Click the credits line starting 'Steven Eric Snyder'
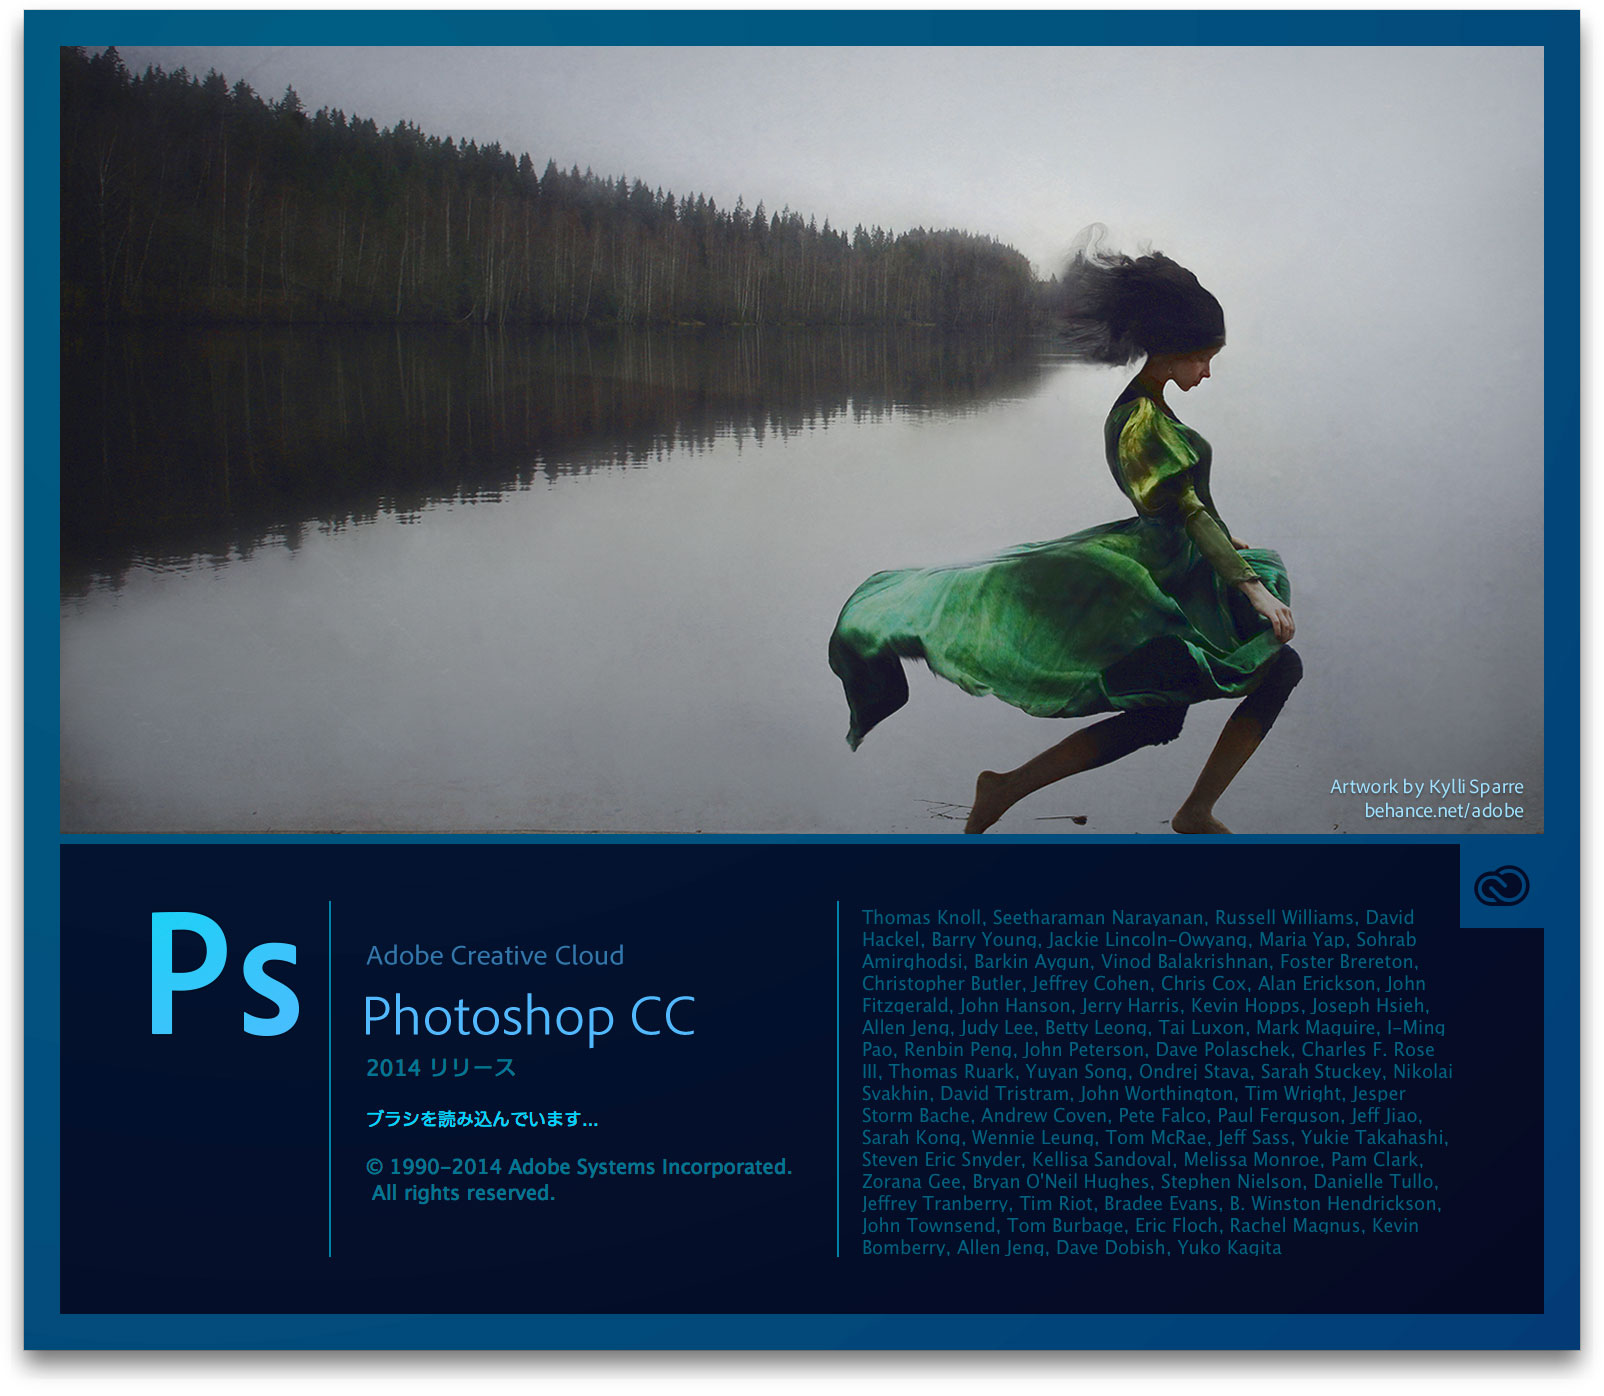Screen dimensions: 1604x1396 (x=1143, y=1160)
